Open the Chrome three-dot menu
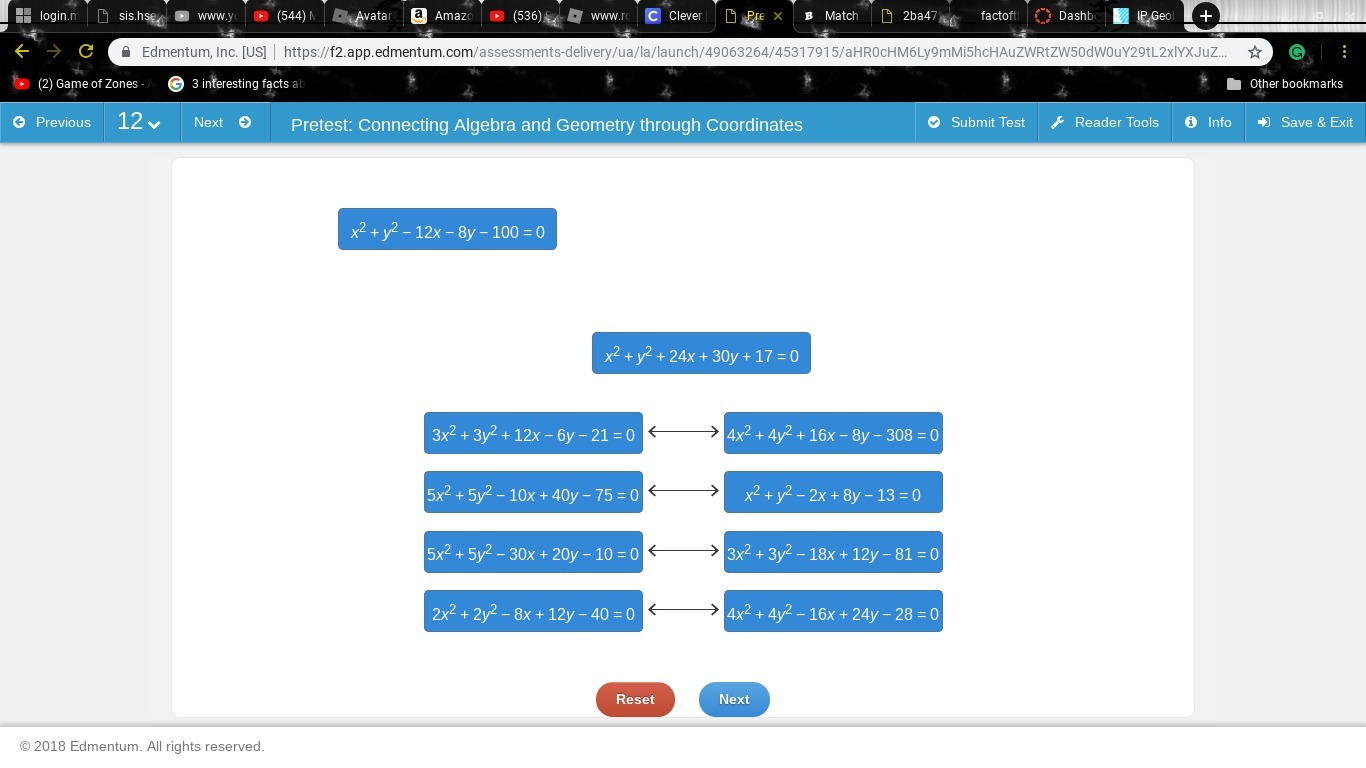 [x=1346, y=52]
